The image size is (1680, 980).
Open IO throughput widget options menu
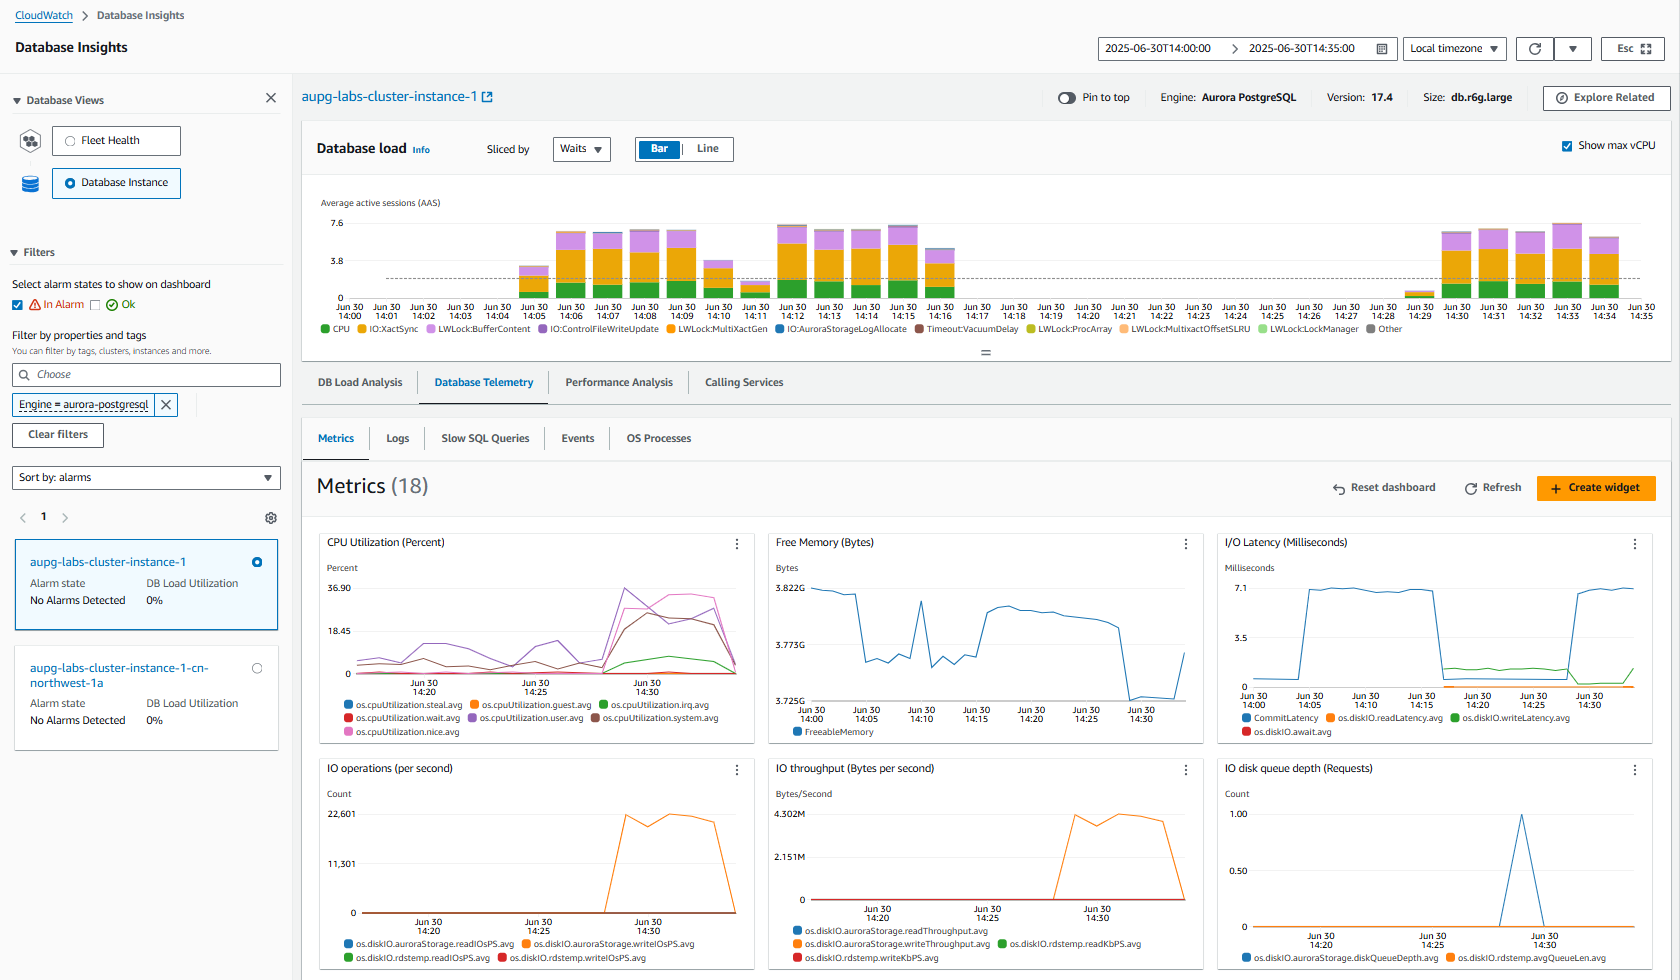tap(1186, 770)
